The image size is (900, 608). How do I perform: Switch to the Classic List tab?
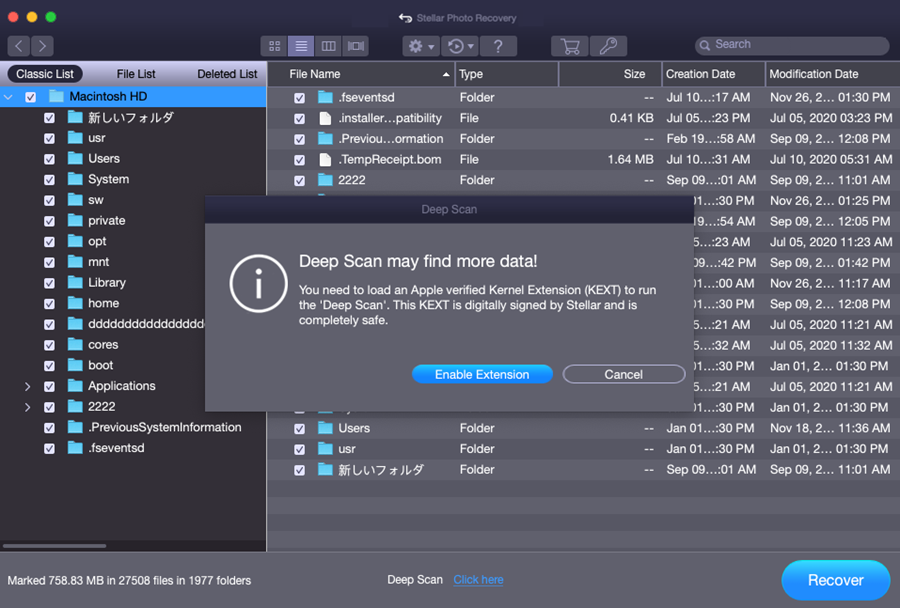[x=45, y=74]
